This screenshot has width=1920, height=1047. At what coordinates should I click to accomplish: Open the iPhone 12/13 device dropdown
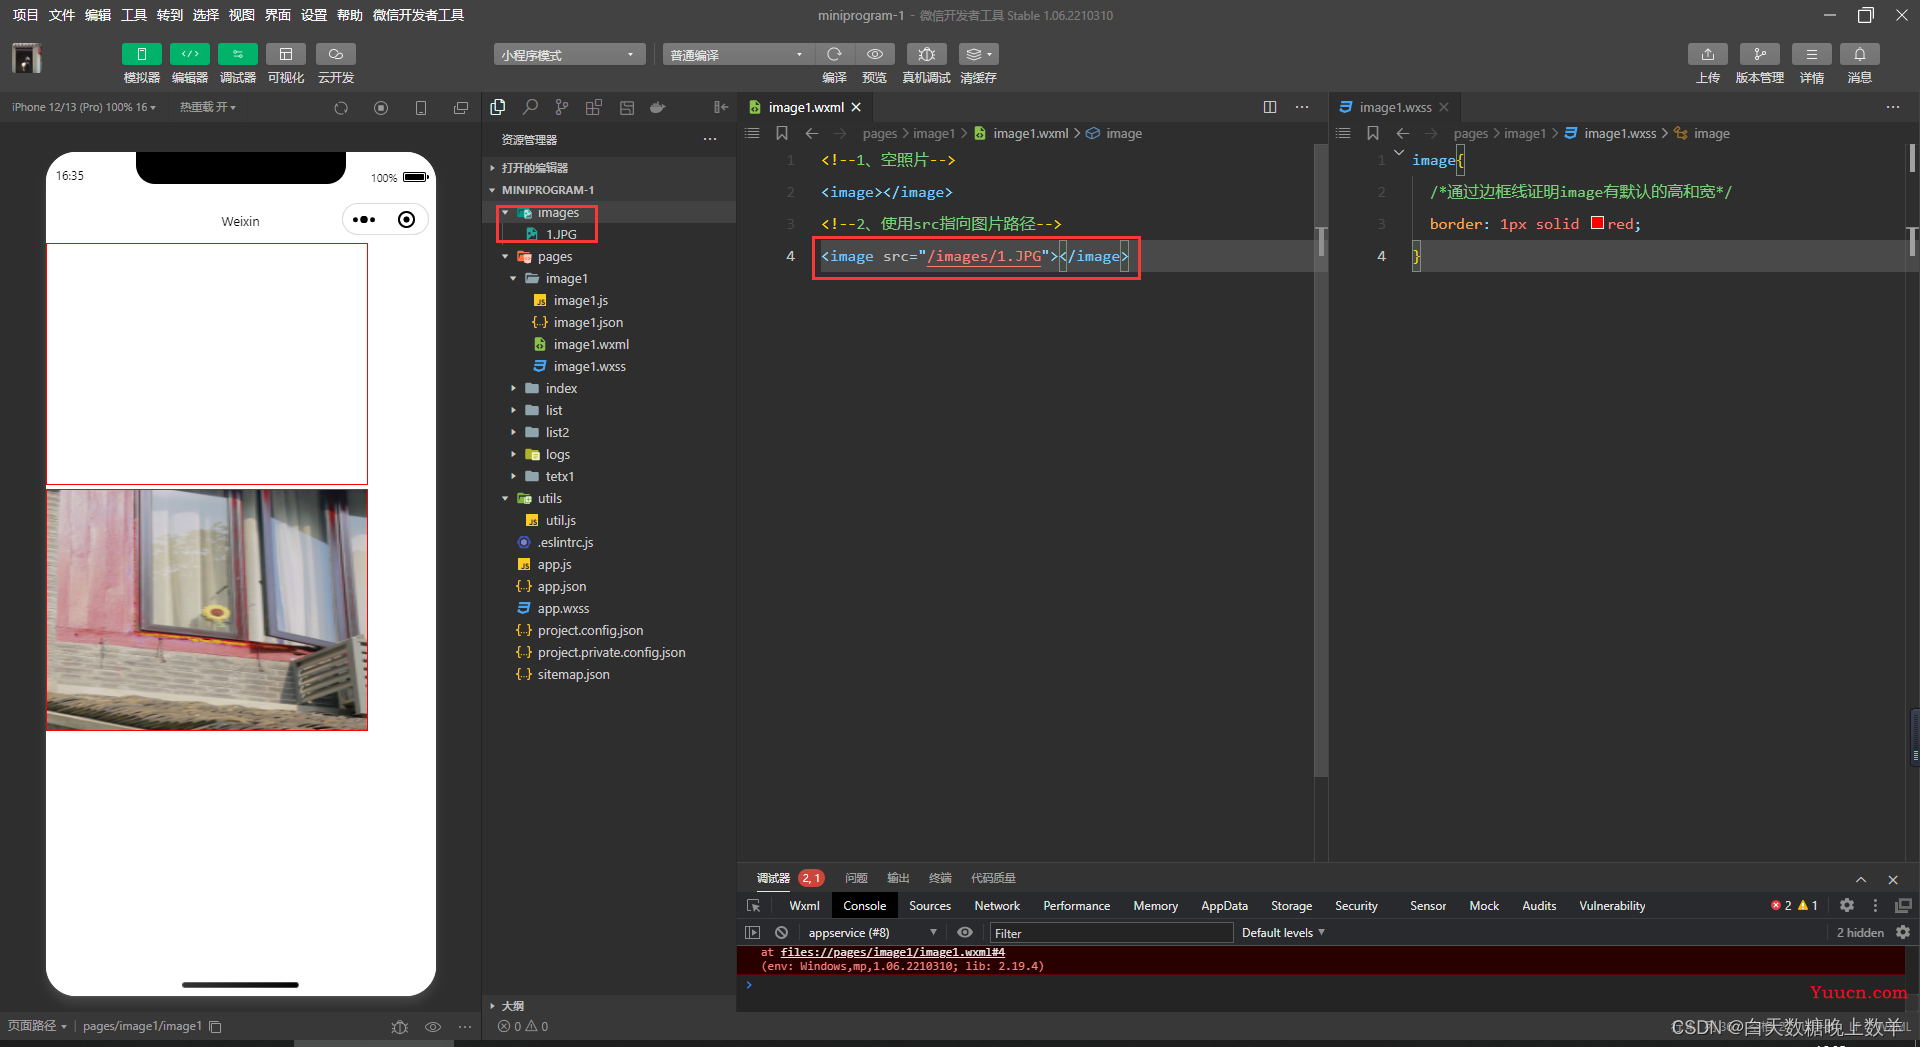pyautogui.click(x=84, y=107)
